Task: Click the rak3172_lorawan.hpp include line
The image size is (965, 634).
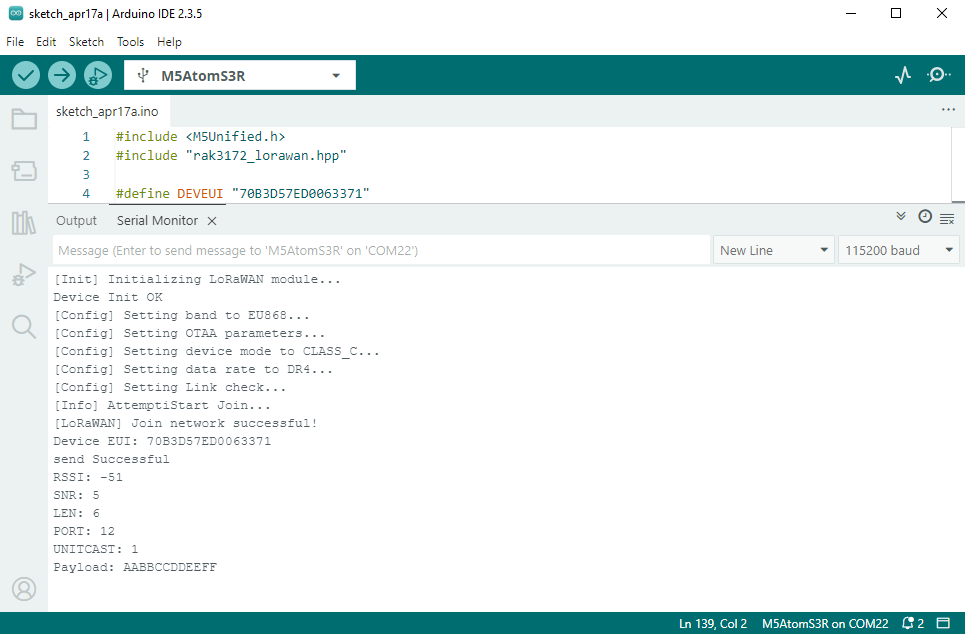Action: coord(231,156)
